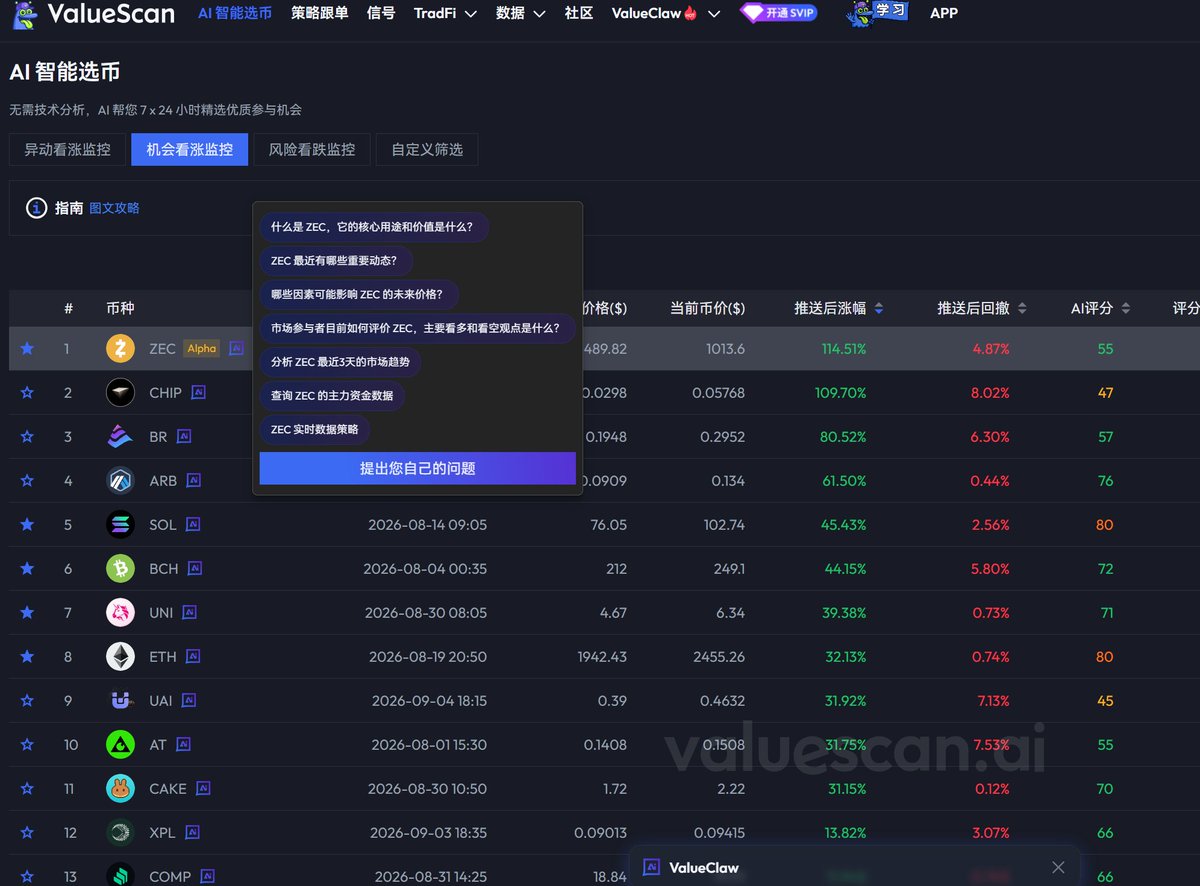Select ZEC 实时数据策略 suggestion

point(315,430)
